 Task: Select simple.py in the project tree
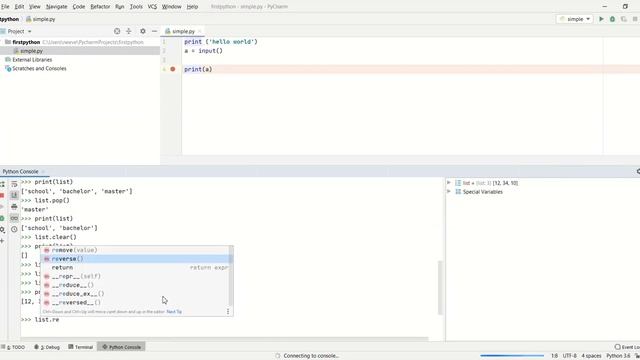coord(31,51)
